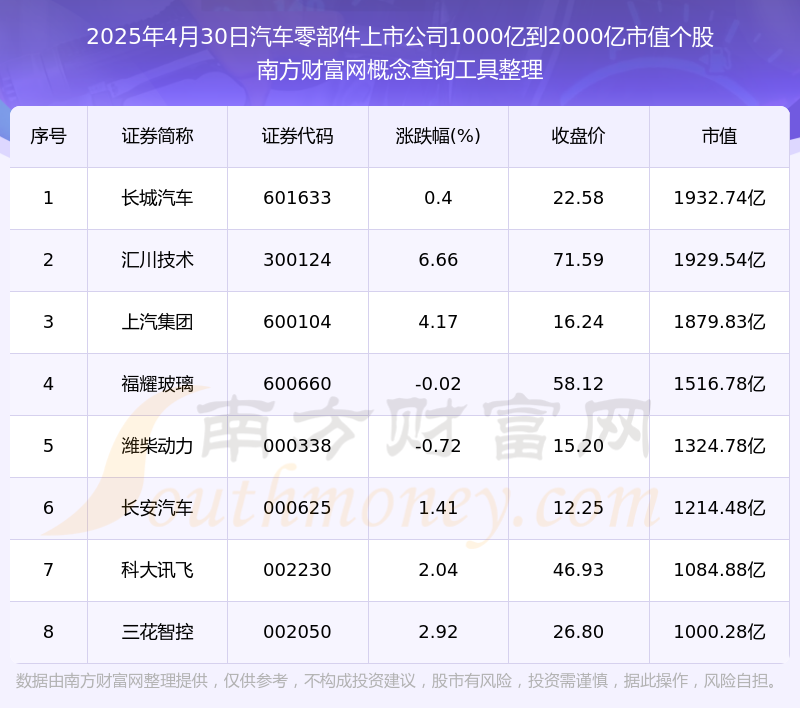This screenshot has width=800, height=708.
Task: Select the stock name 三花智控
Action: coord(157,632)
